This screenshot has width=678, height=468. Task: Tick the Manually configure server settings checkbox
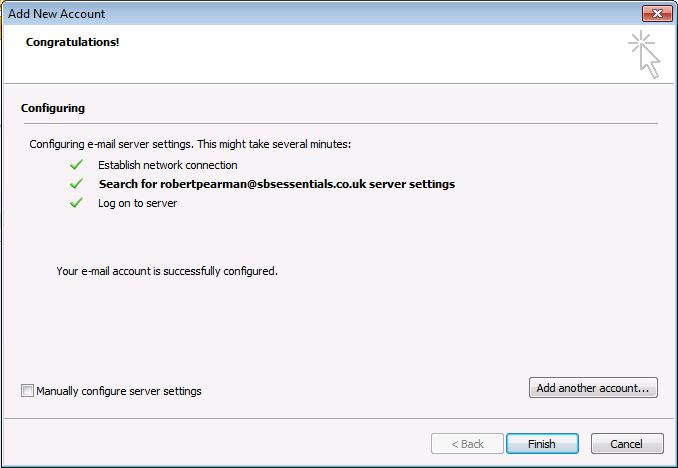pos(27,391)
